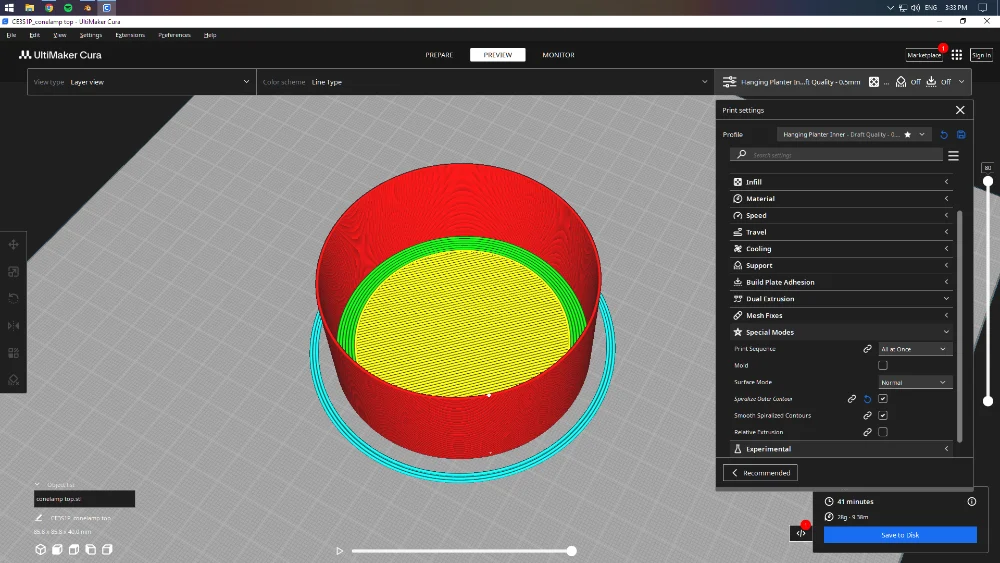The height and width of the screenshot is (563, 1000).
Task: Open the setting visibility hamburger menu
Action: [953, 155]
